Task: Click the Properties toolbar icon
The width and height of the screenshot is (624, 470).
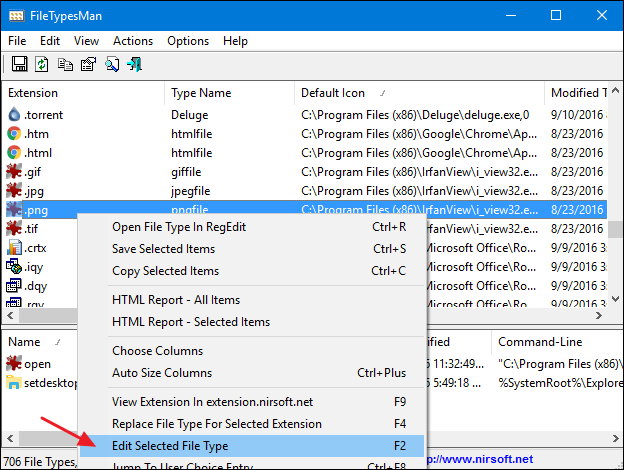Action: tap(87, 65)
